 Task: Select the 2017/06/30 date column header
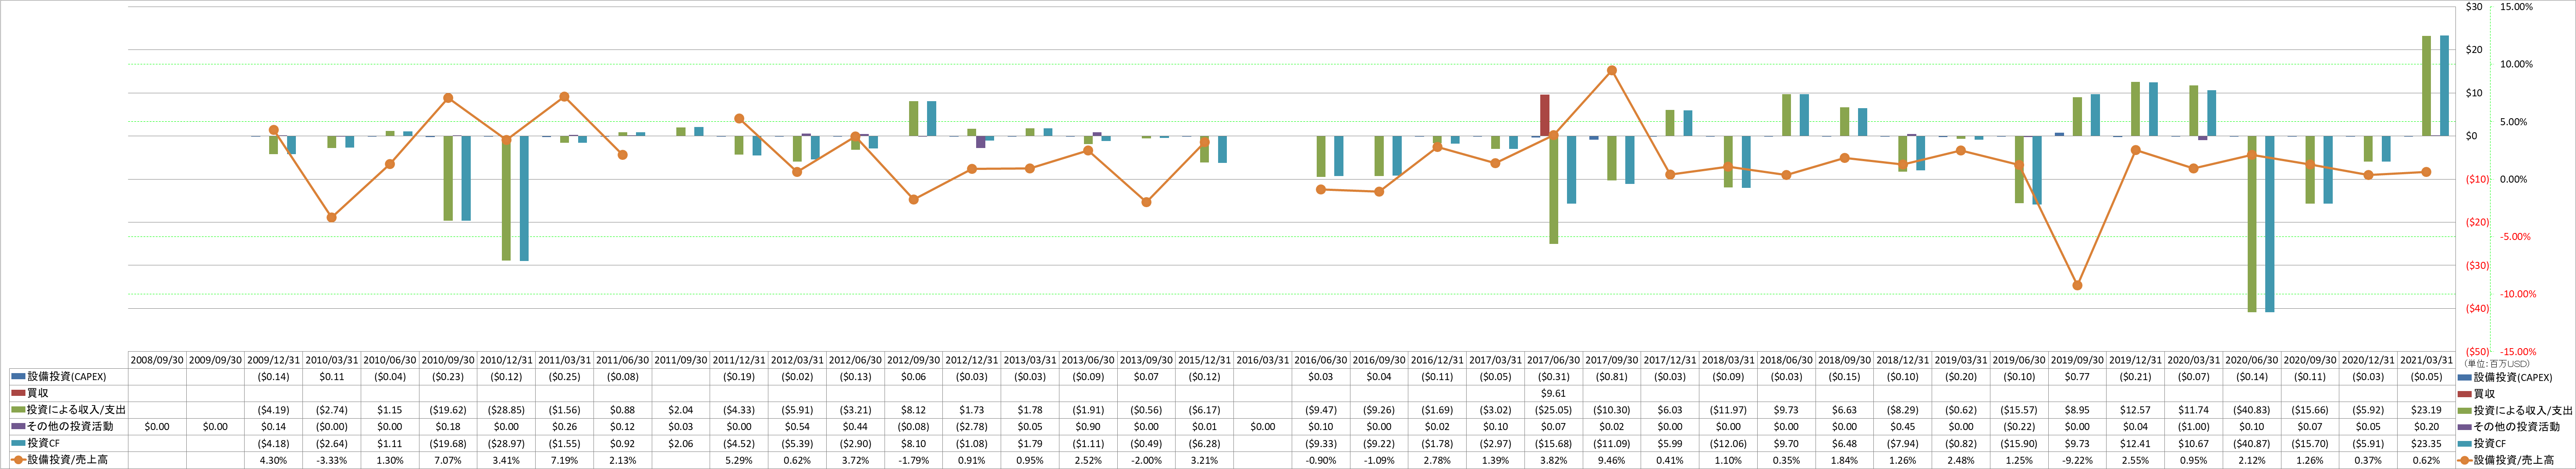tap(1553, 360)
